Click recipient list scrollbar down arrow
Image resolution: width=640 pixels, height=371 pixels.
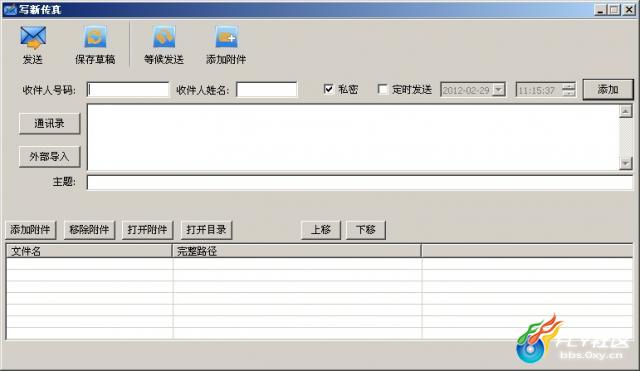(625, 164)
